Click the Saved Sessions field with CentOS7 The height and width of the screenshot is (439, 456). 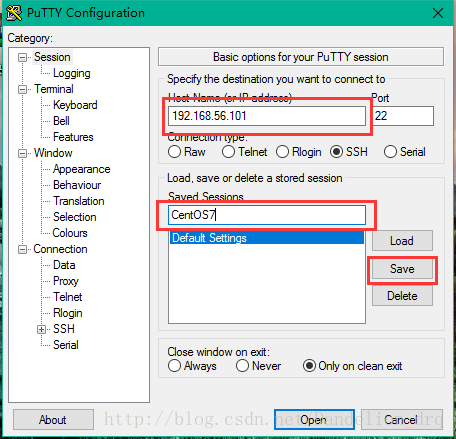point(267,215)
